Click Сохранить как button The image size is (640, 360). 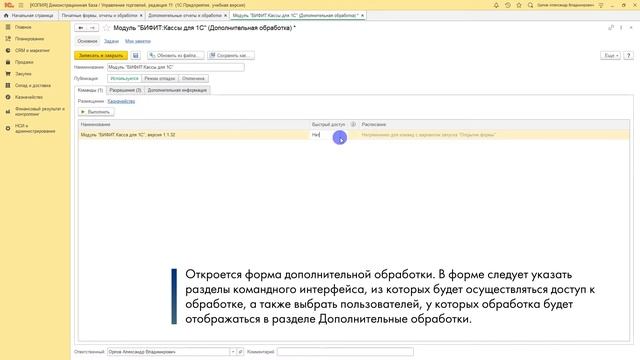click(x=231, y=55)
